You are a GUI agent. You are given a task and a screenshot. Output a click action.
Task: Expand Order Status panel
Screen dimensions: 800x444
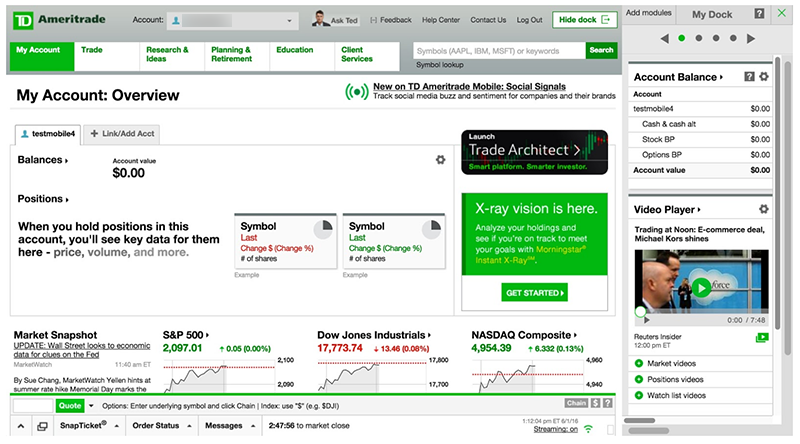click(x=161, y=425)
